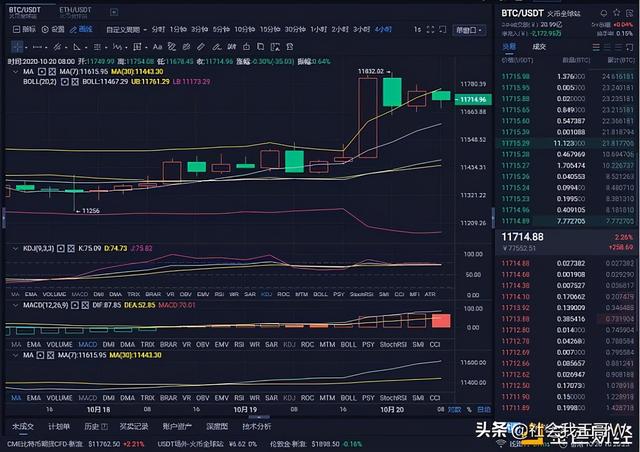Open the 历史 history tab
Screen dimensions: 640x452
point(96,427)
